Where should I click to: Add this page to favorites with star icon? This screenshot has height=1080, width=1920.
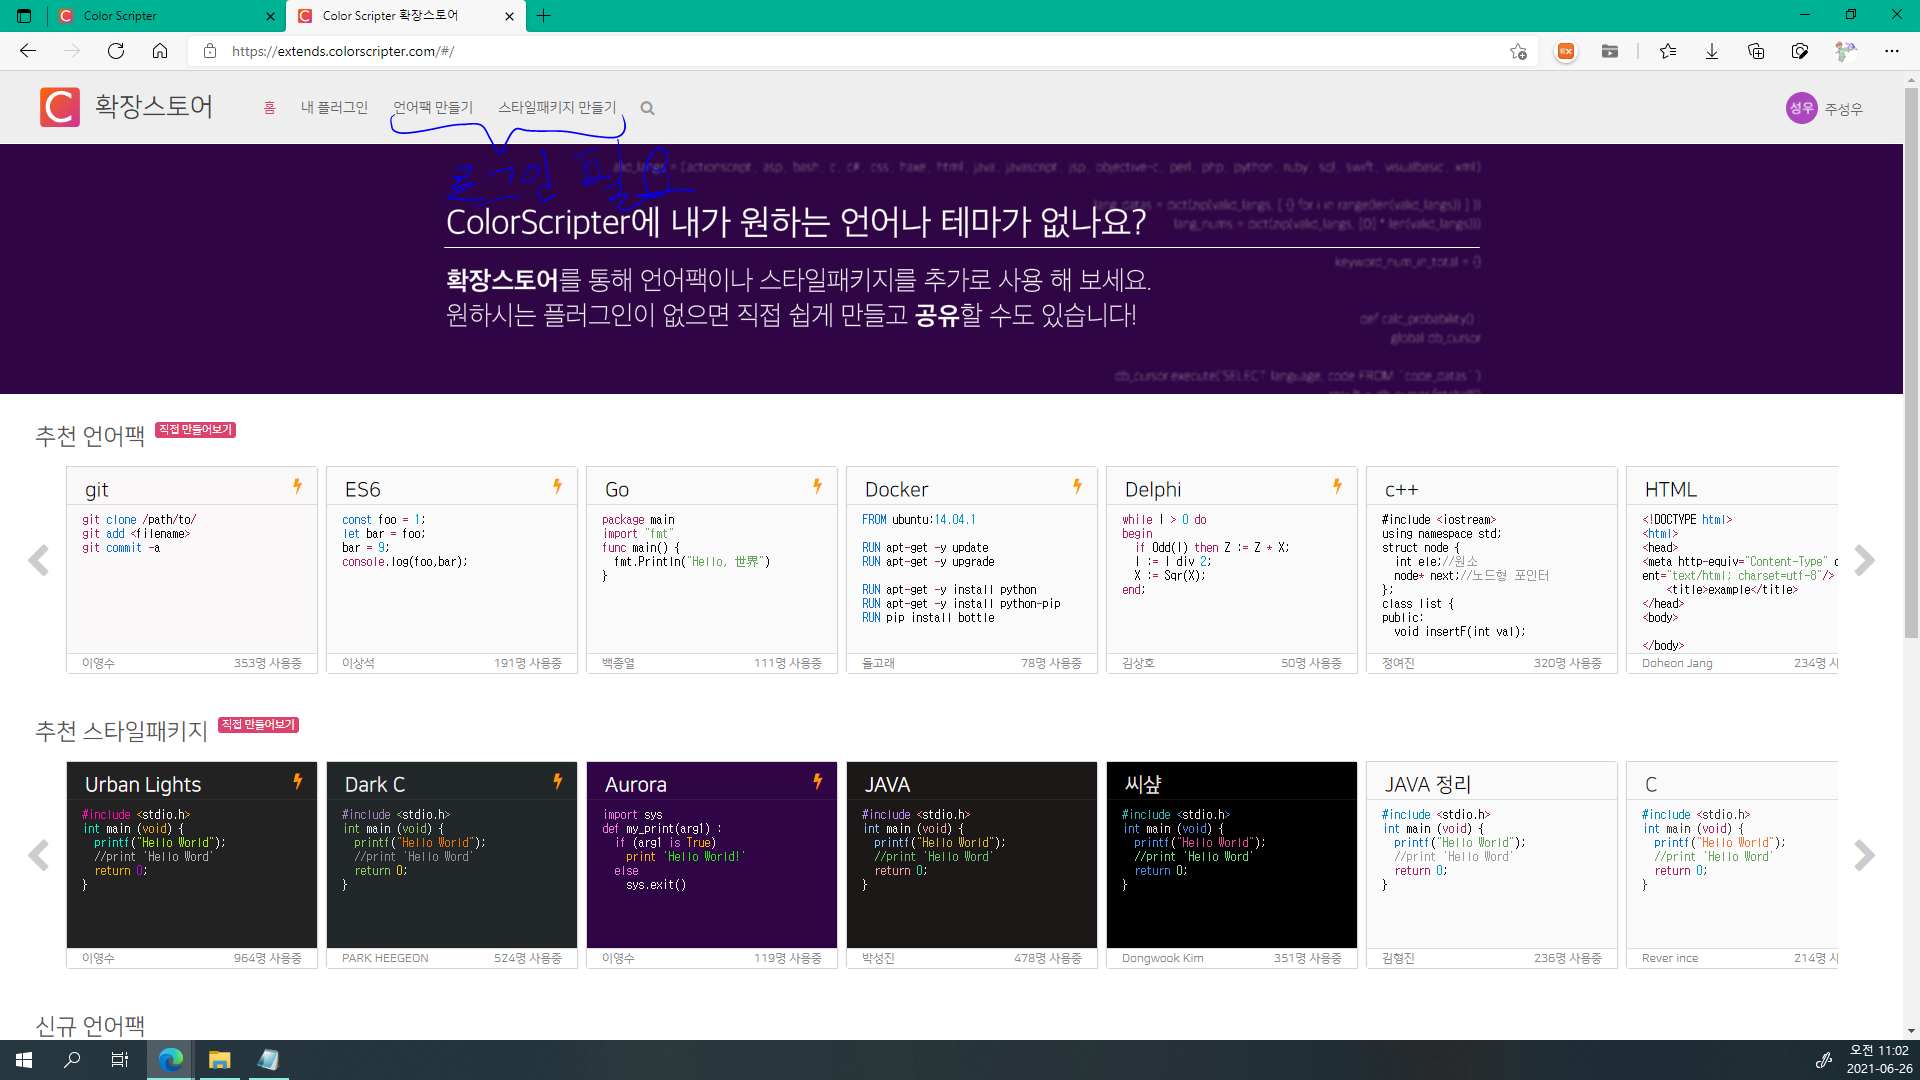click(1518, 51)
